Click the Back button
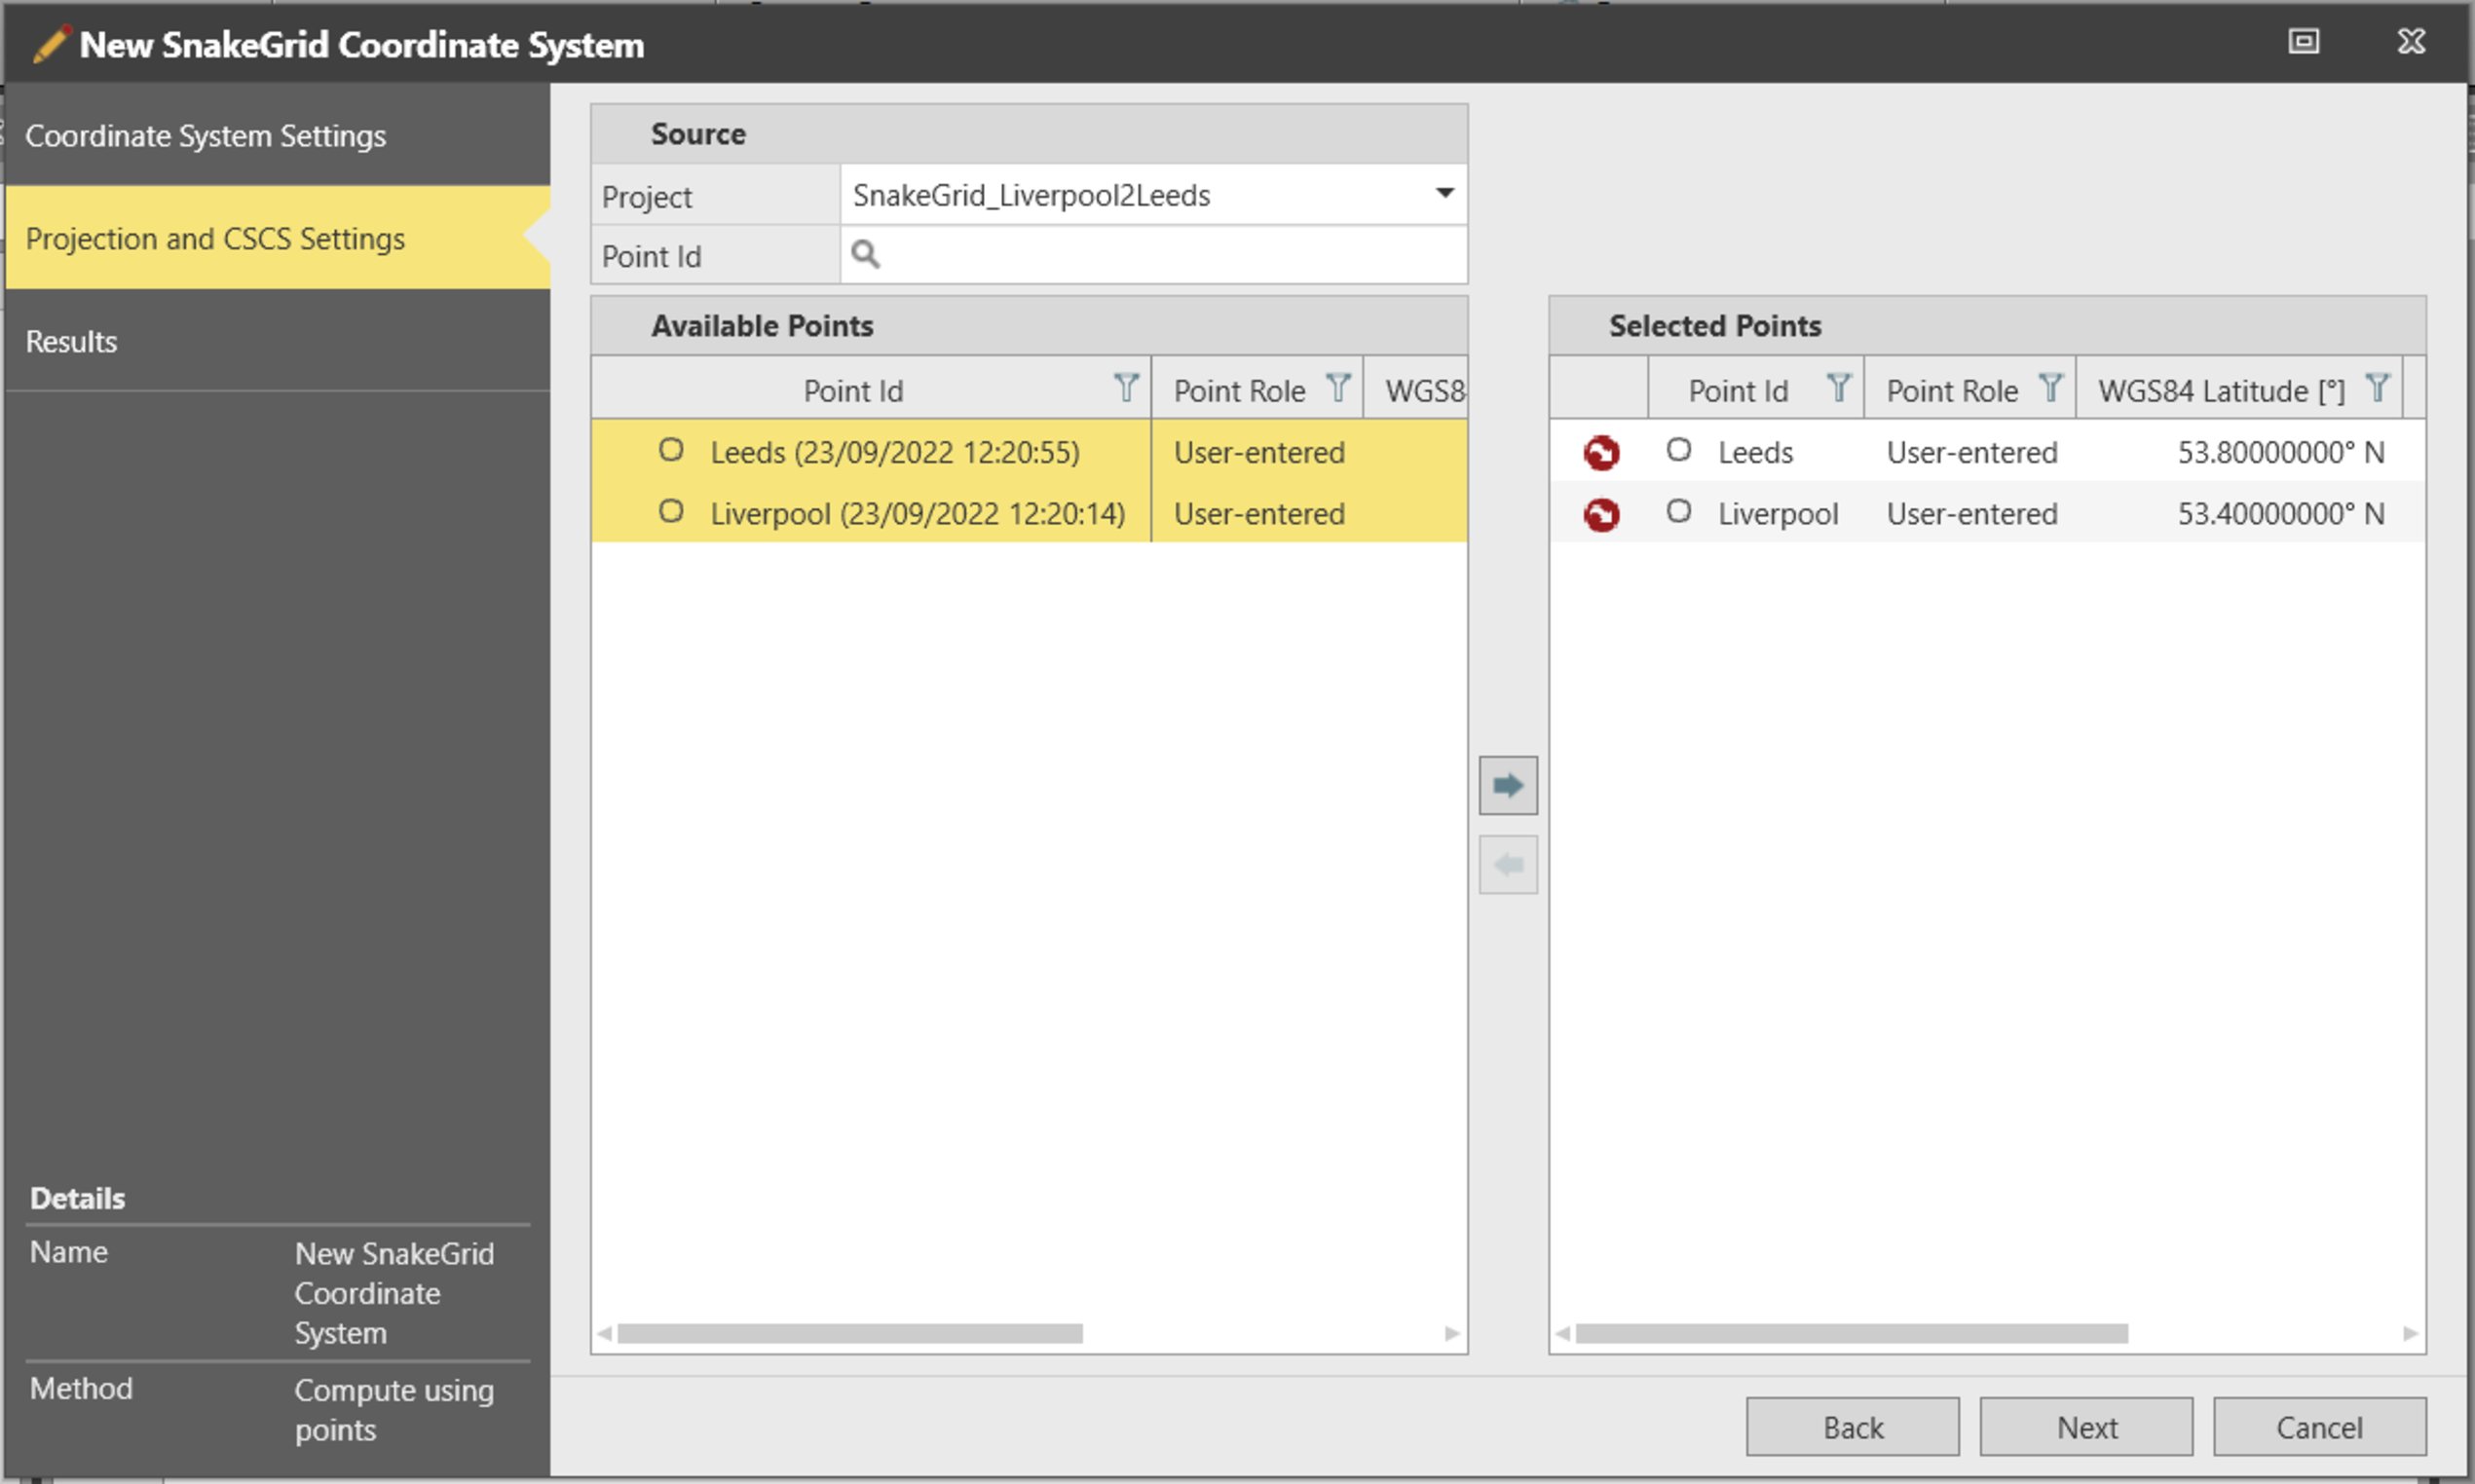 (1852, 1427)
